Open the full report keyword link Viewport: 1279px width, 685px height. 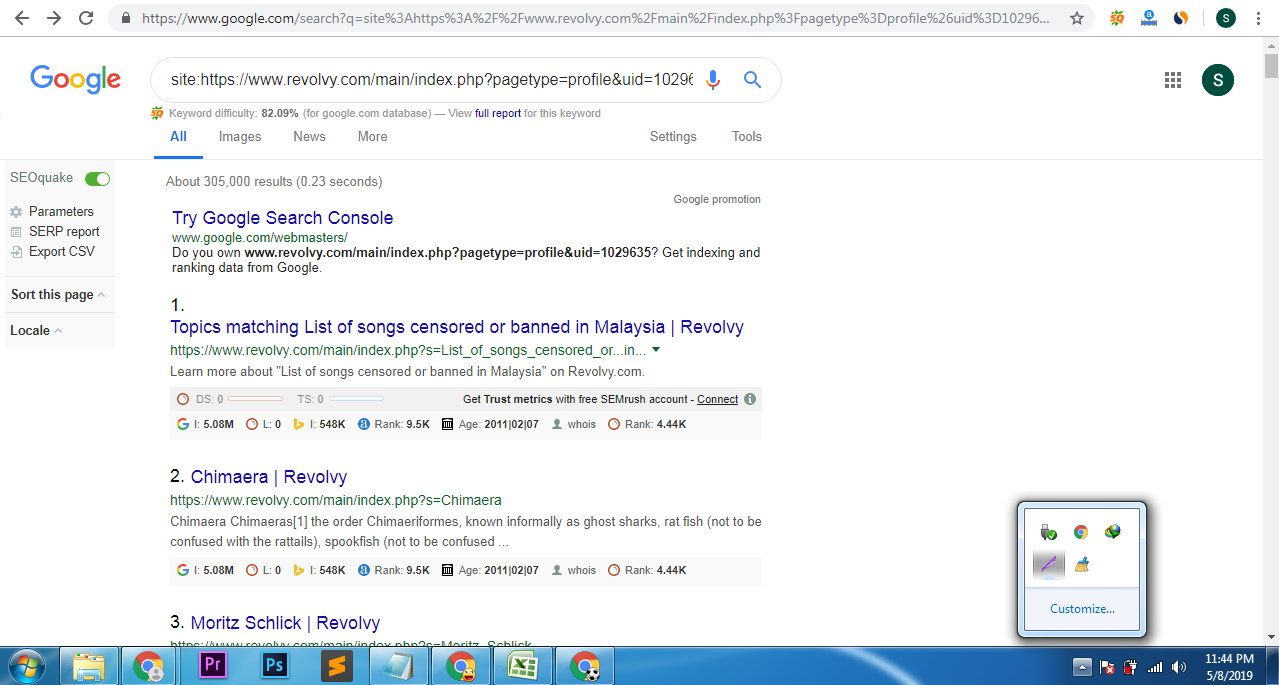(x=498, y=114)
